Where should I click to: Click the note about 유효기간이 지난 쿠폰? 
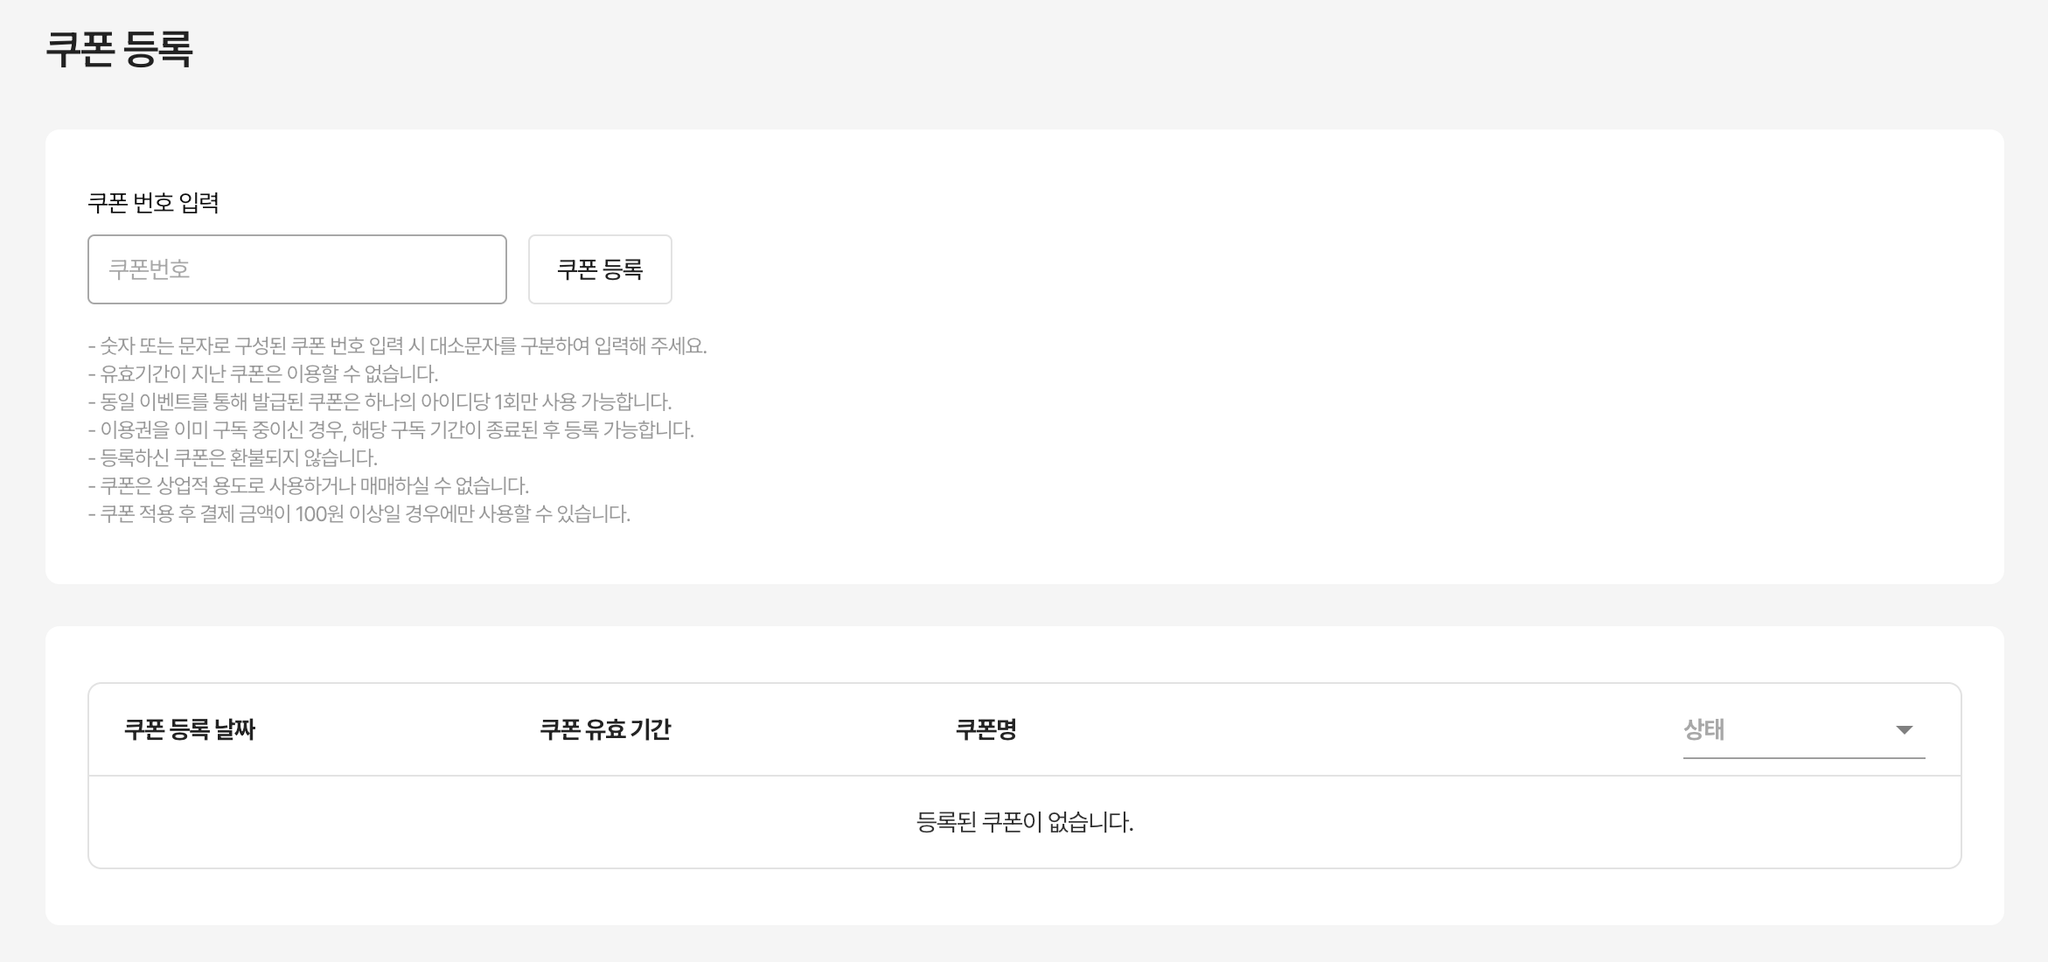pyautogui.click(x=263, y=374)
